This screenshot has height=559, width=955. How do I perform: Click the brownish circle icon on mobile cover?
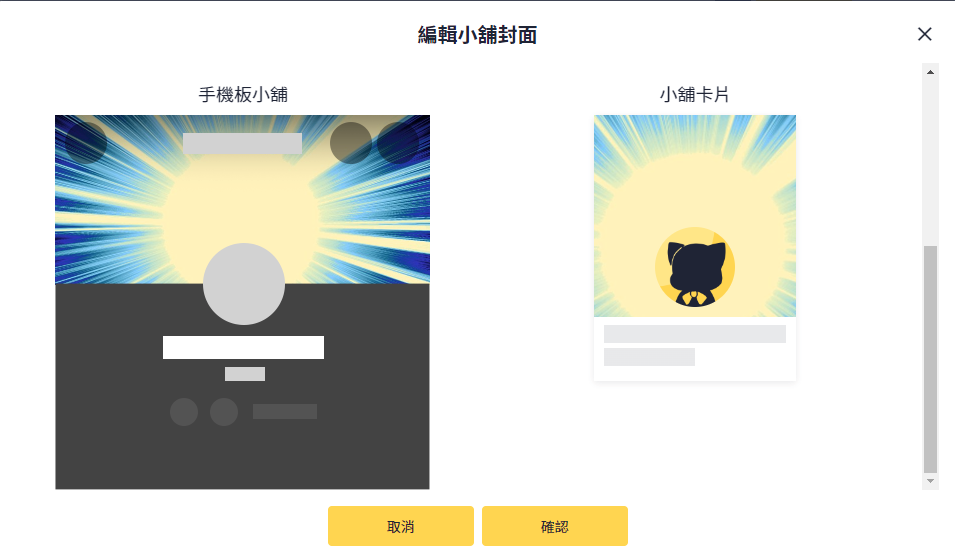351,143
